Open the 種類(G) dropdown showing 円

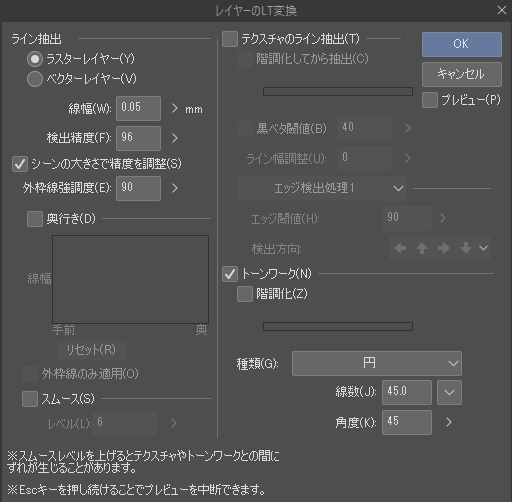[377, 363]
